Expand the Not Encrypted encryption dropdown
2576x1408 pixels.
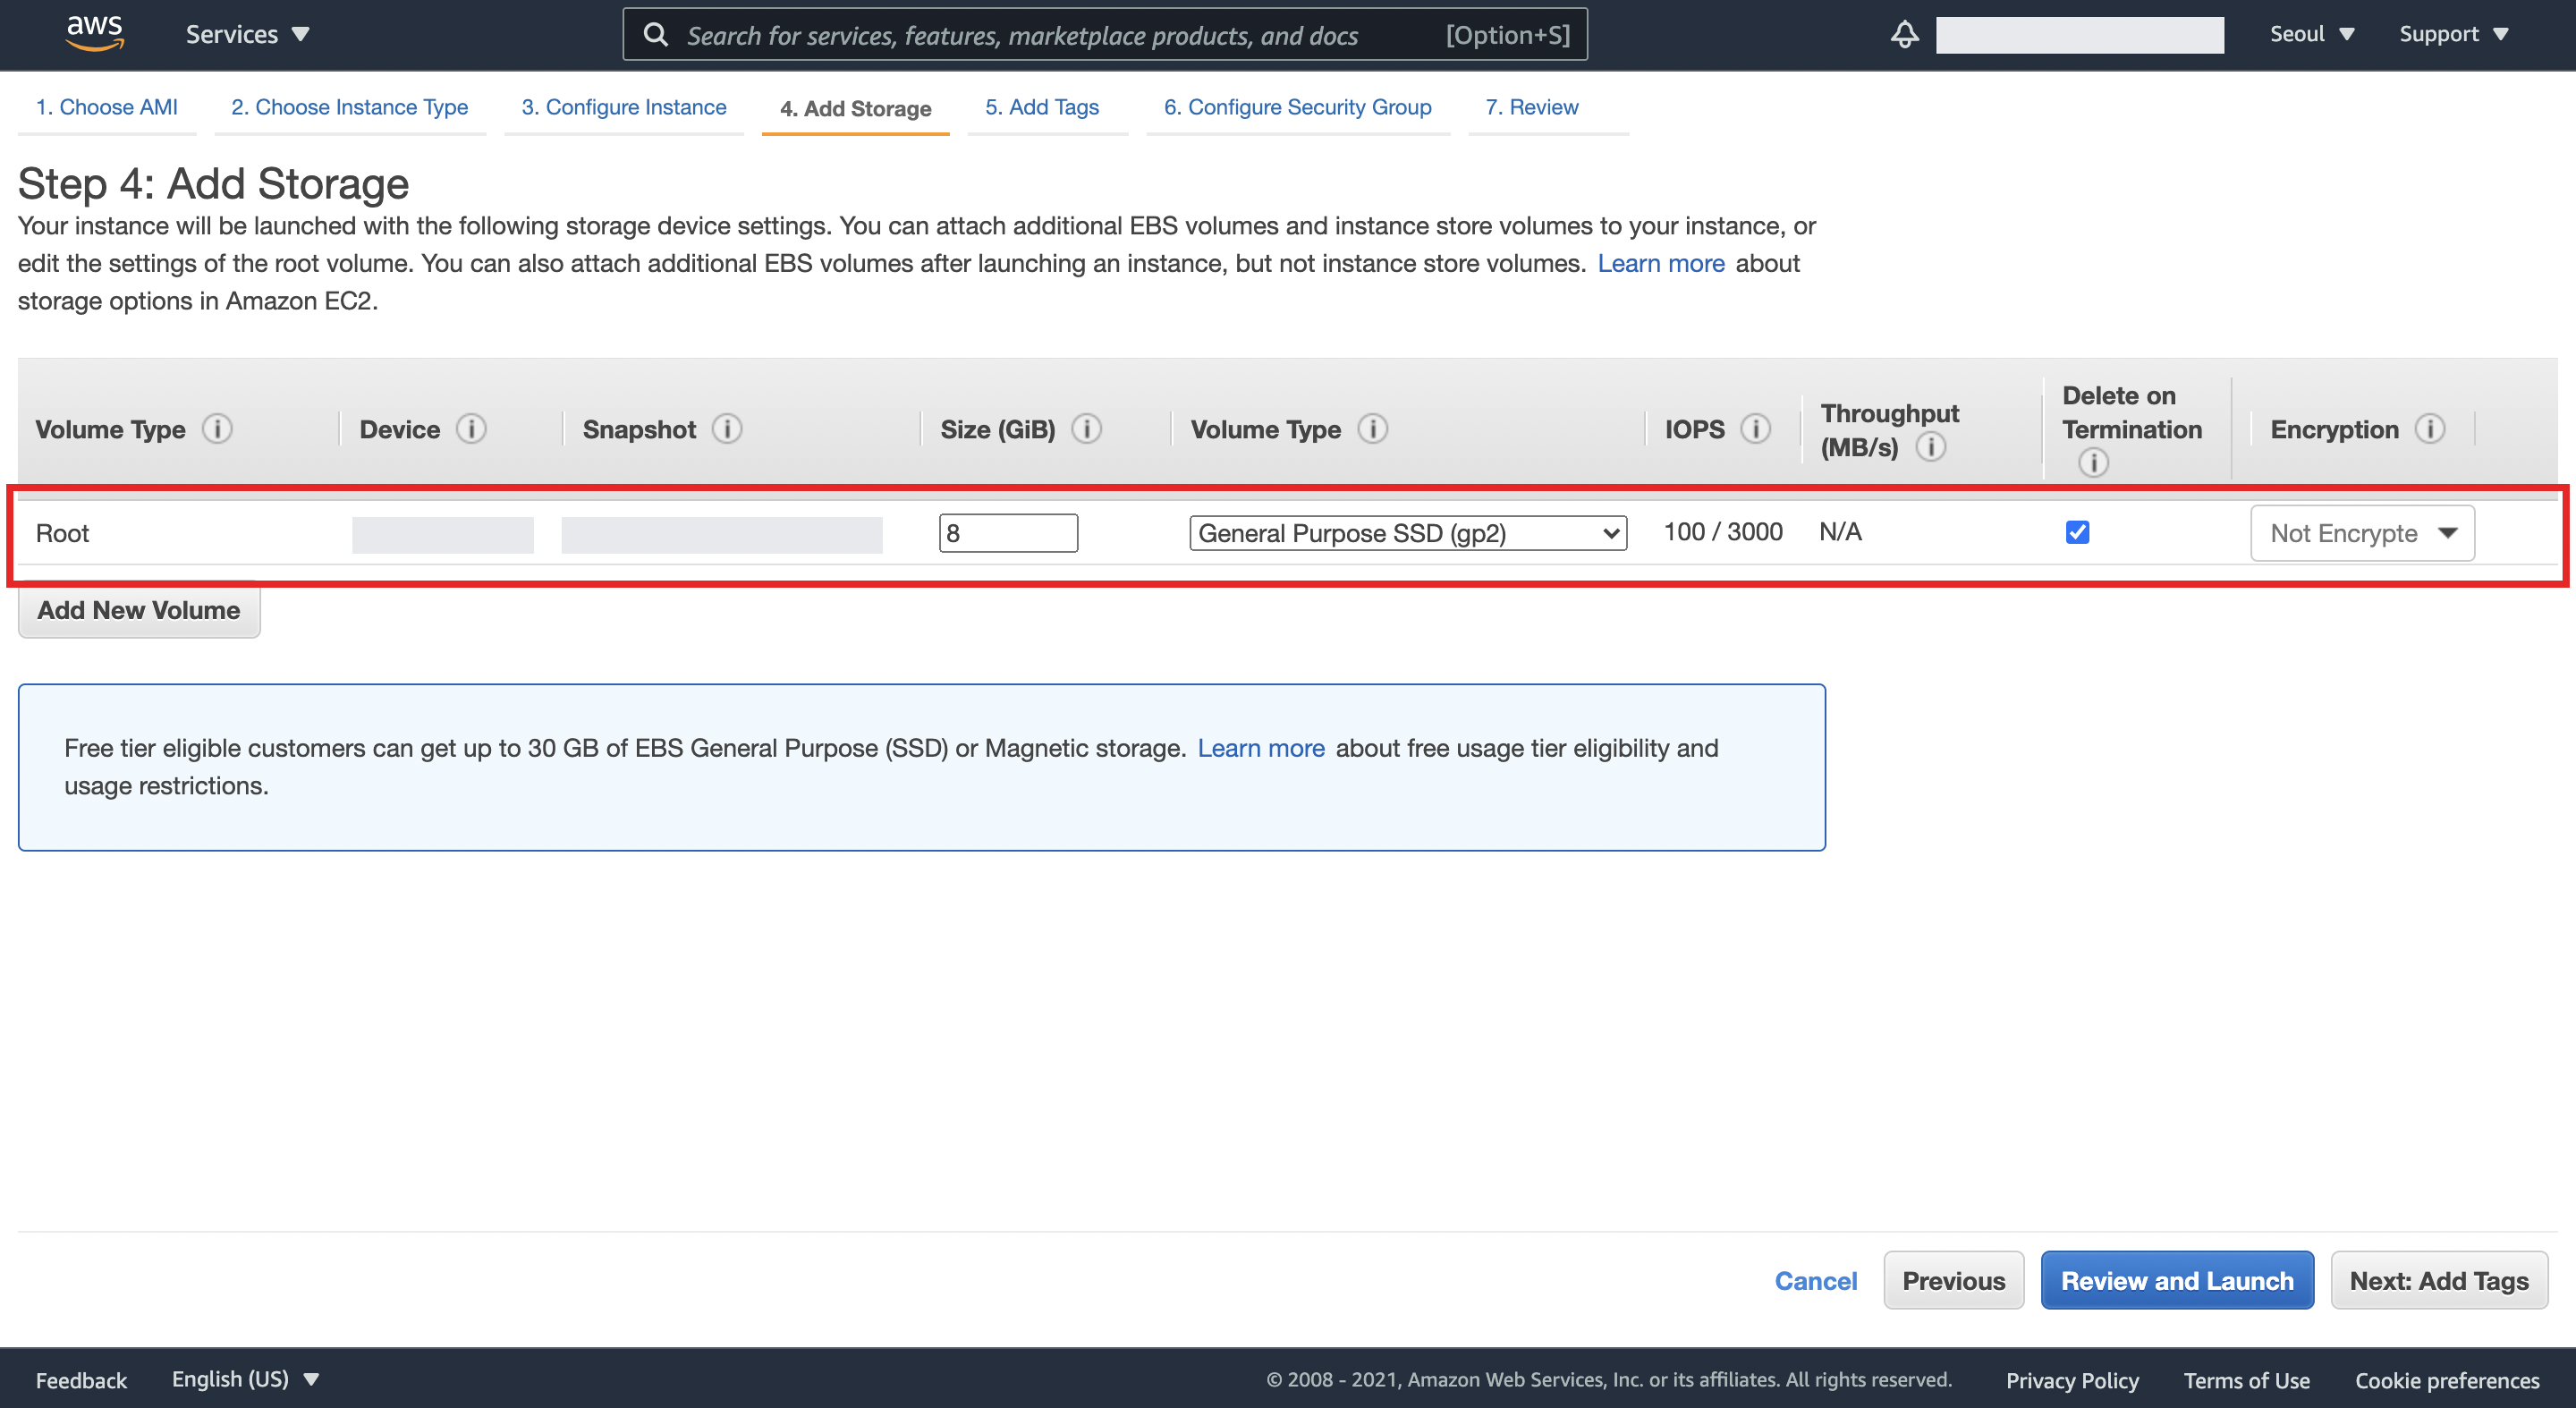2362,533
